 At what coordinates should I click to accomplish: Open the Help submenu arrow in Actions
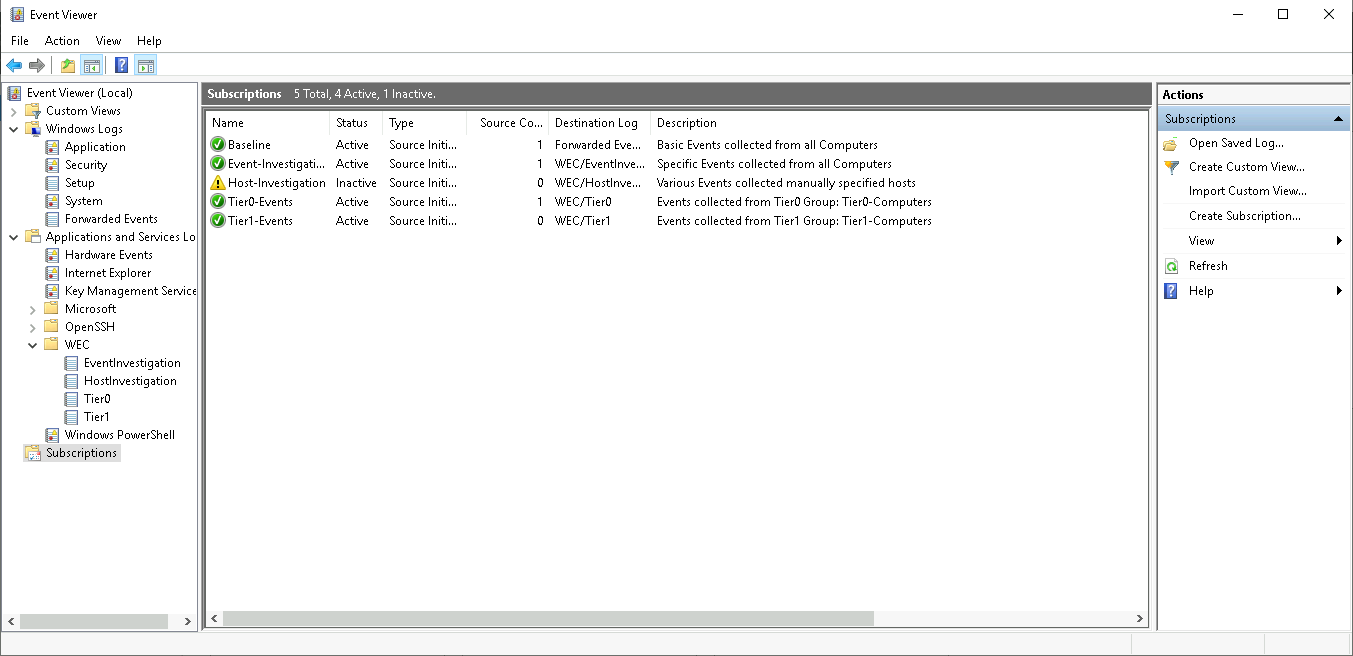(1339, 291)
